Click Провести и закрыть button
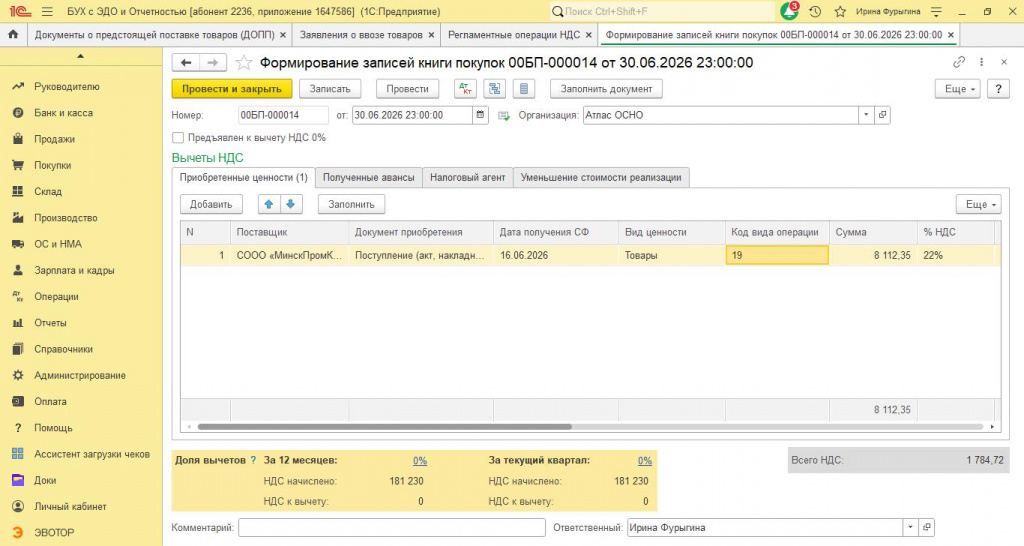 point(232,89)
